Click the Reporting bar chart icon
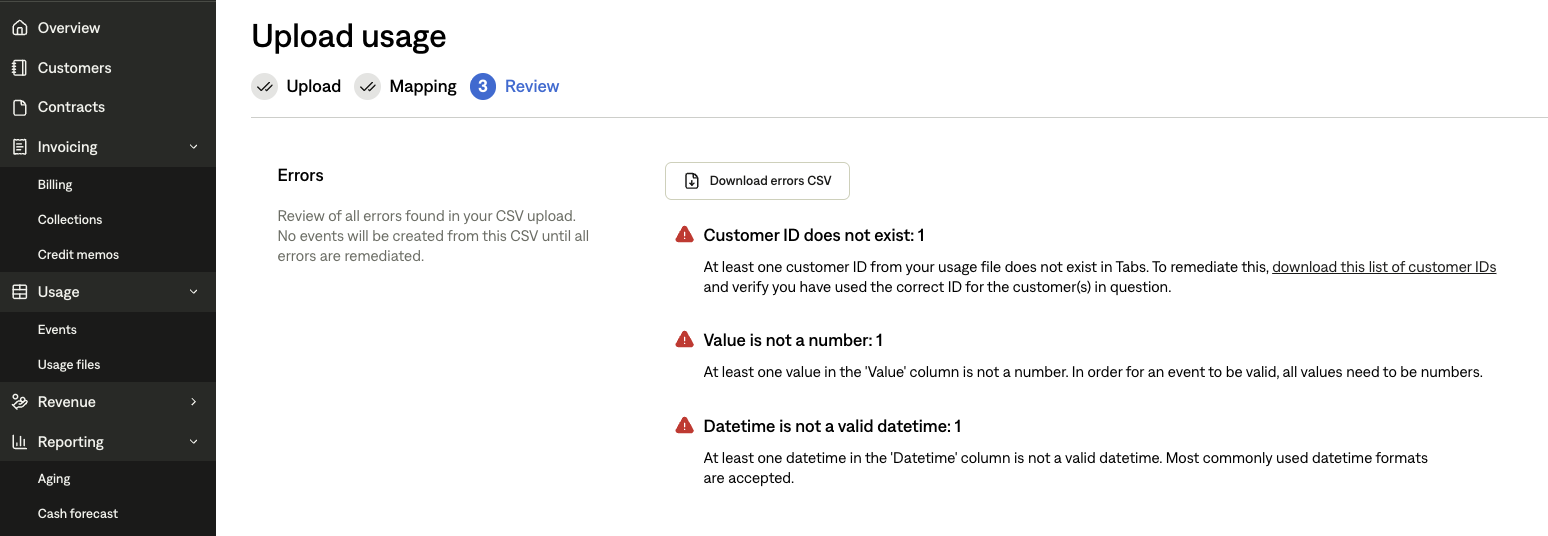The image size is (1548, 536). click(19, 442)
